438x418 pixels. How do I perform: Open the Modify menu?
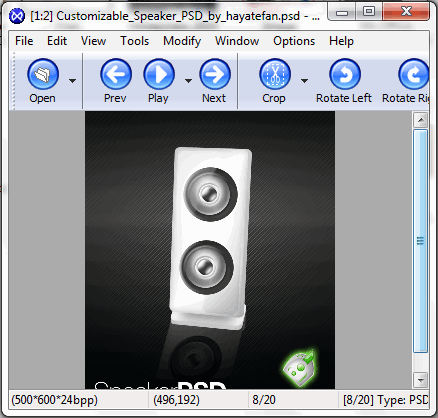(x=182, y=41)
